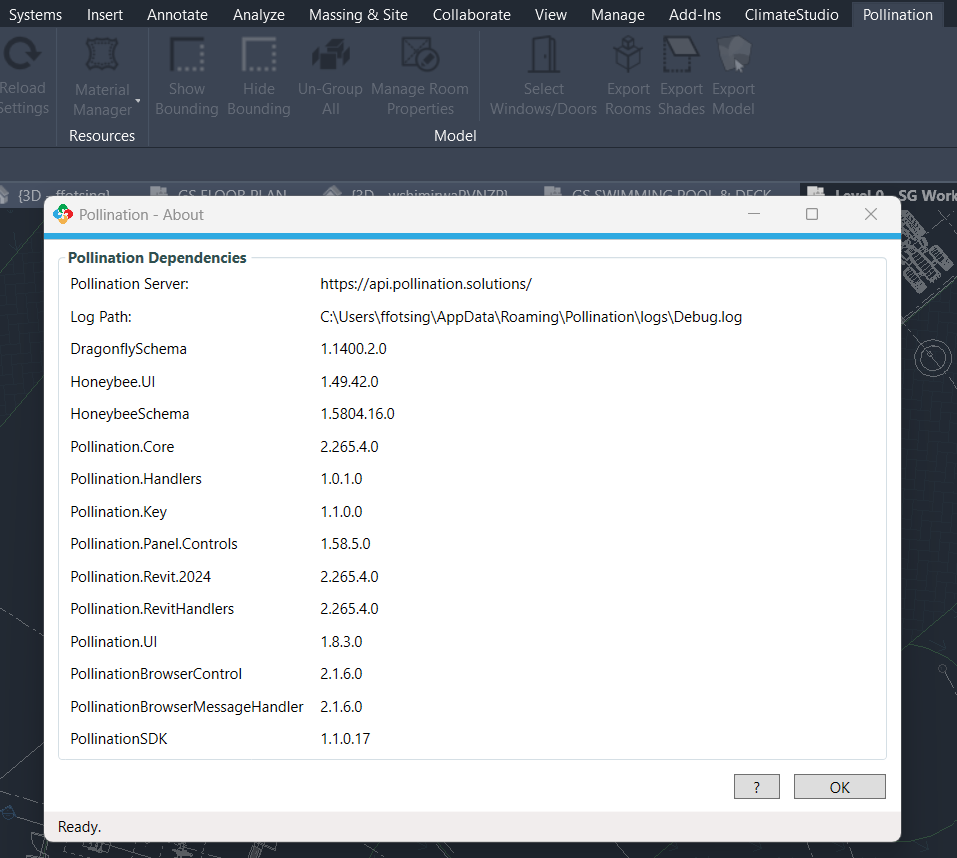This screenshot has width=957, height=858.
Task: Click OK in the About dialog
Action: tap(839, 787)
